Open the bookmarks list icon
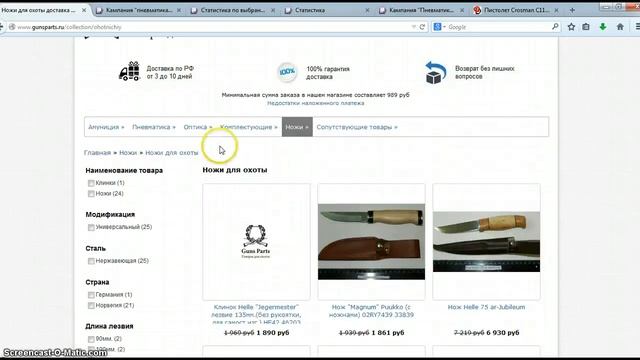This screenshot has width=640, height=360. [x=586, y=27]
